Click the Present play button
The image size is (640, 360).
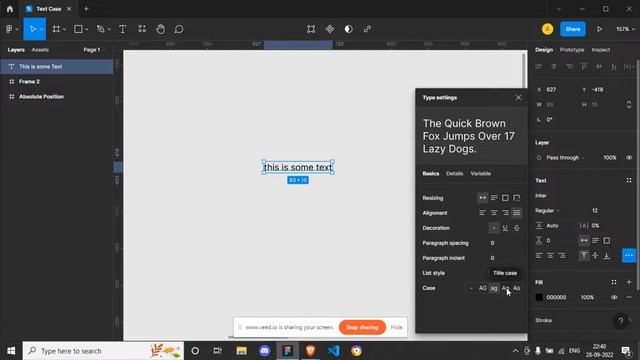599,29
